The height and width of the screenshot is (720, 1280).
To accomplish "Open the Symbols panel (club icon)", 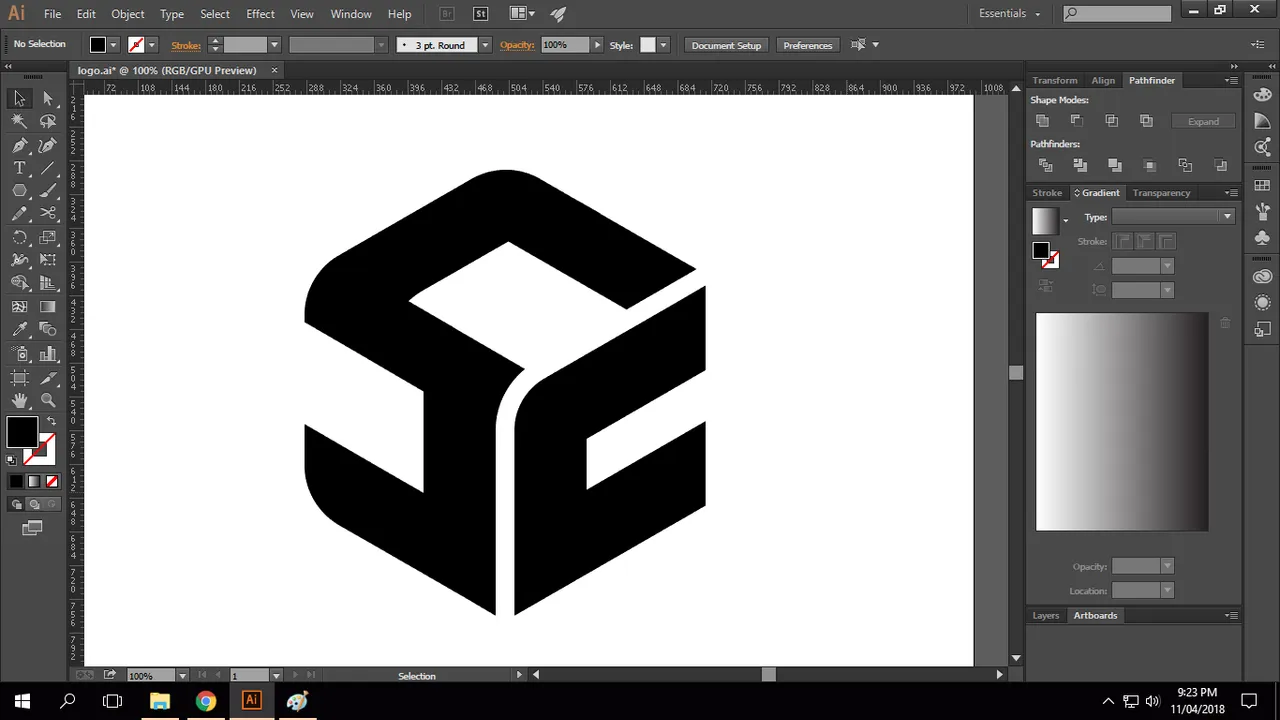I will [1262, 237].
